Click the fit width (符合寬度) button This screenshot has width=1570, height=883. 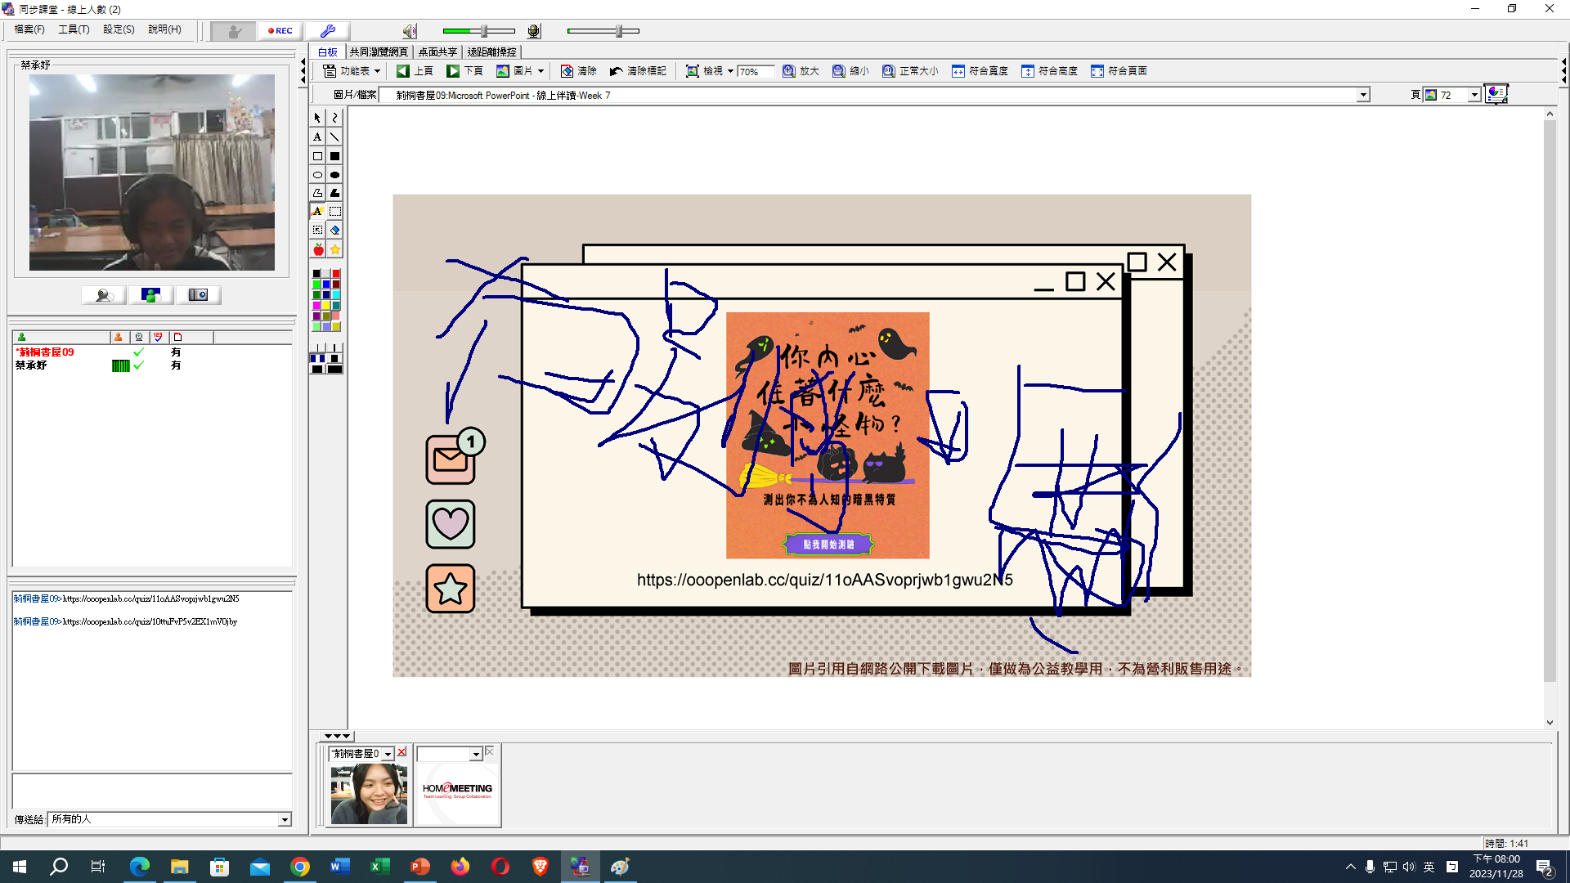click(979, 71)
